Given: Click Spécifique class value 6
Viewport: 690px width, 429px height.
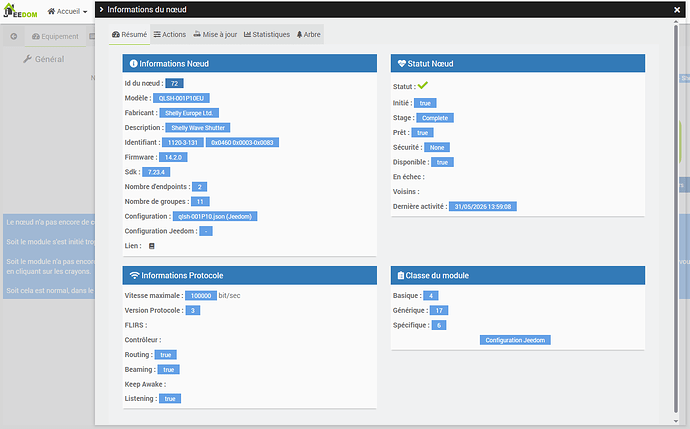Looking at the screenshot, I should click(x=439, y=325).
